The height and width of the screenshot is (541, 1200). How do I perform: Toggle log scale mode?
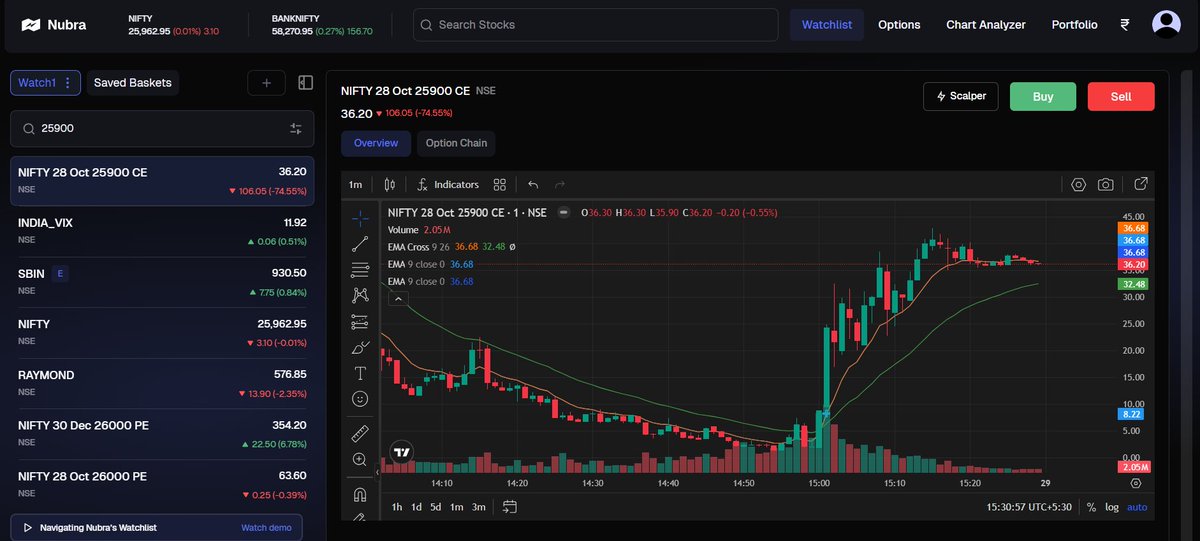point(1112,507)
